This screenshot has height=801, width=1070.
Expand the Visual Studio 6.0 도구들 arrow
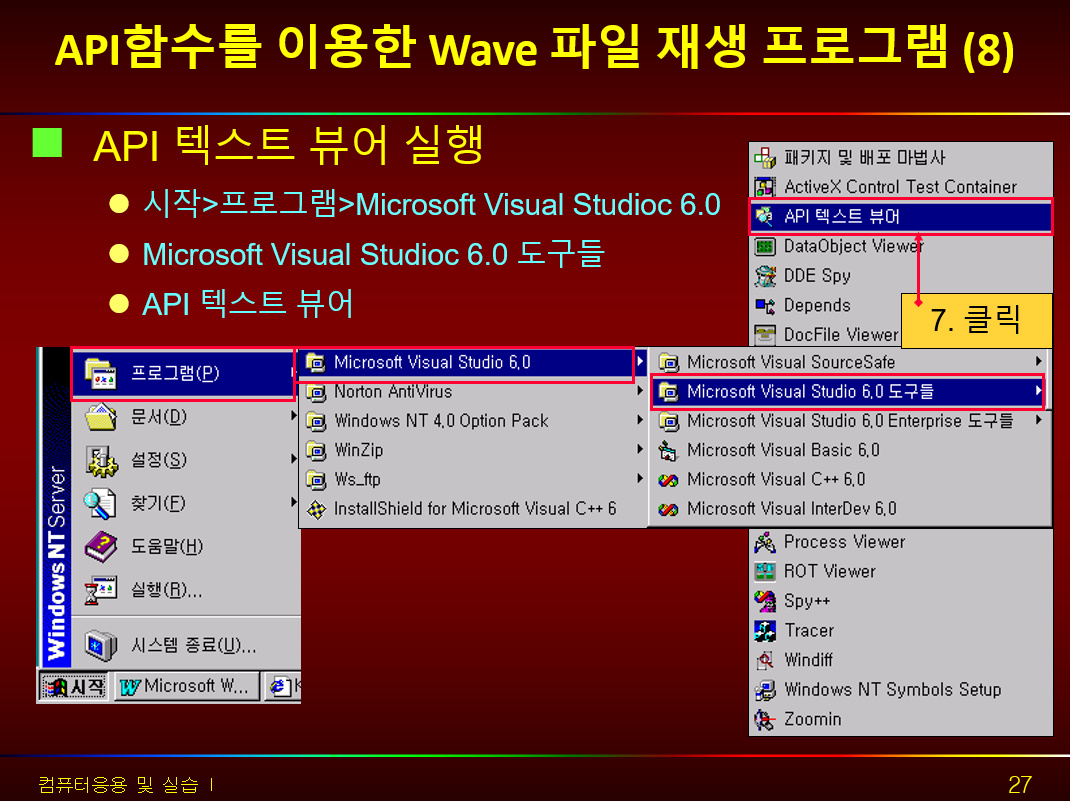[1038, 391]
